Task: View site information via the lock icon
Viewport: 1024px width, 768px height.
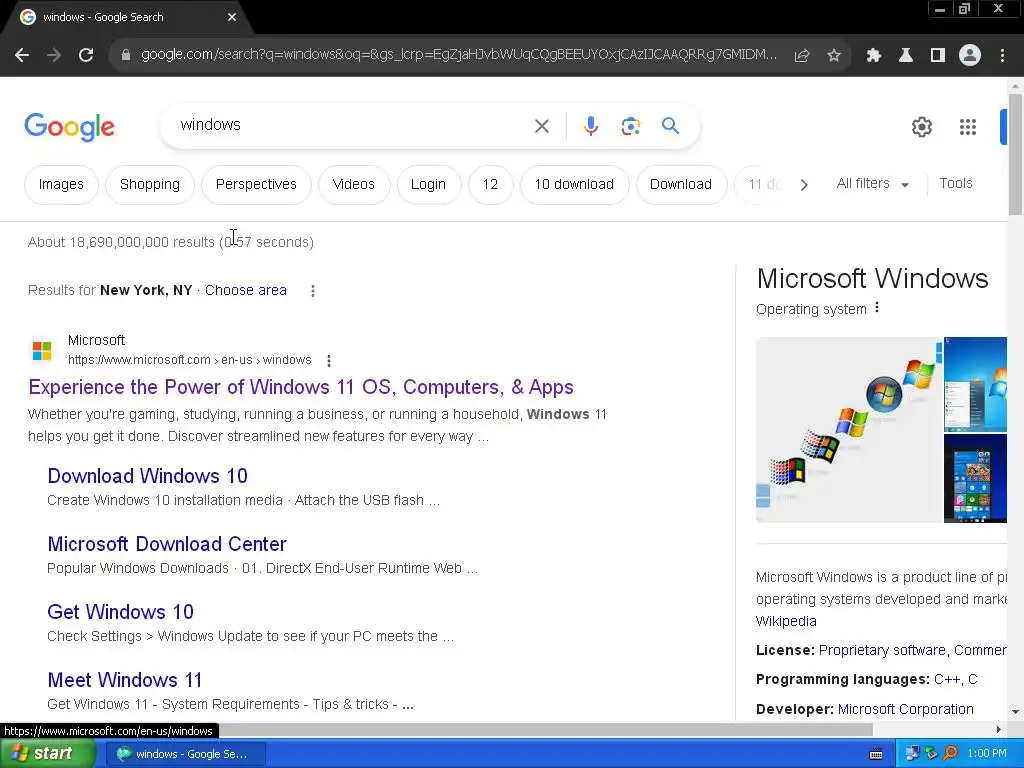Action: [x=125, y=56]
